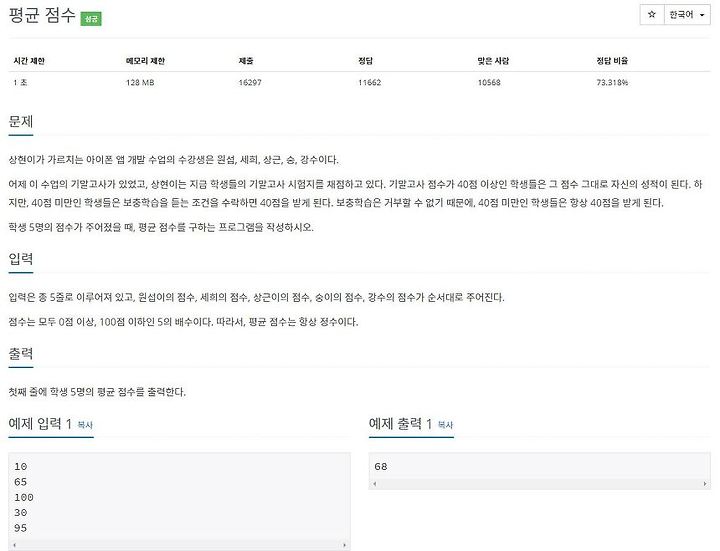The width and height of the screenshot is (720, 551).
Task: Click the dropdown caret beside 한국어
Action: [x=702, y=15]
